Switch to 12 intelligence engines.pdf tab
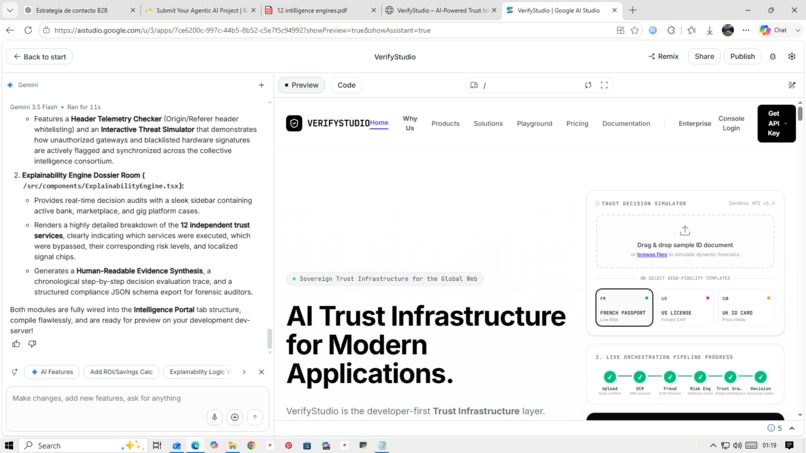Screen dimensions: 806x453 pos(320,10)
